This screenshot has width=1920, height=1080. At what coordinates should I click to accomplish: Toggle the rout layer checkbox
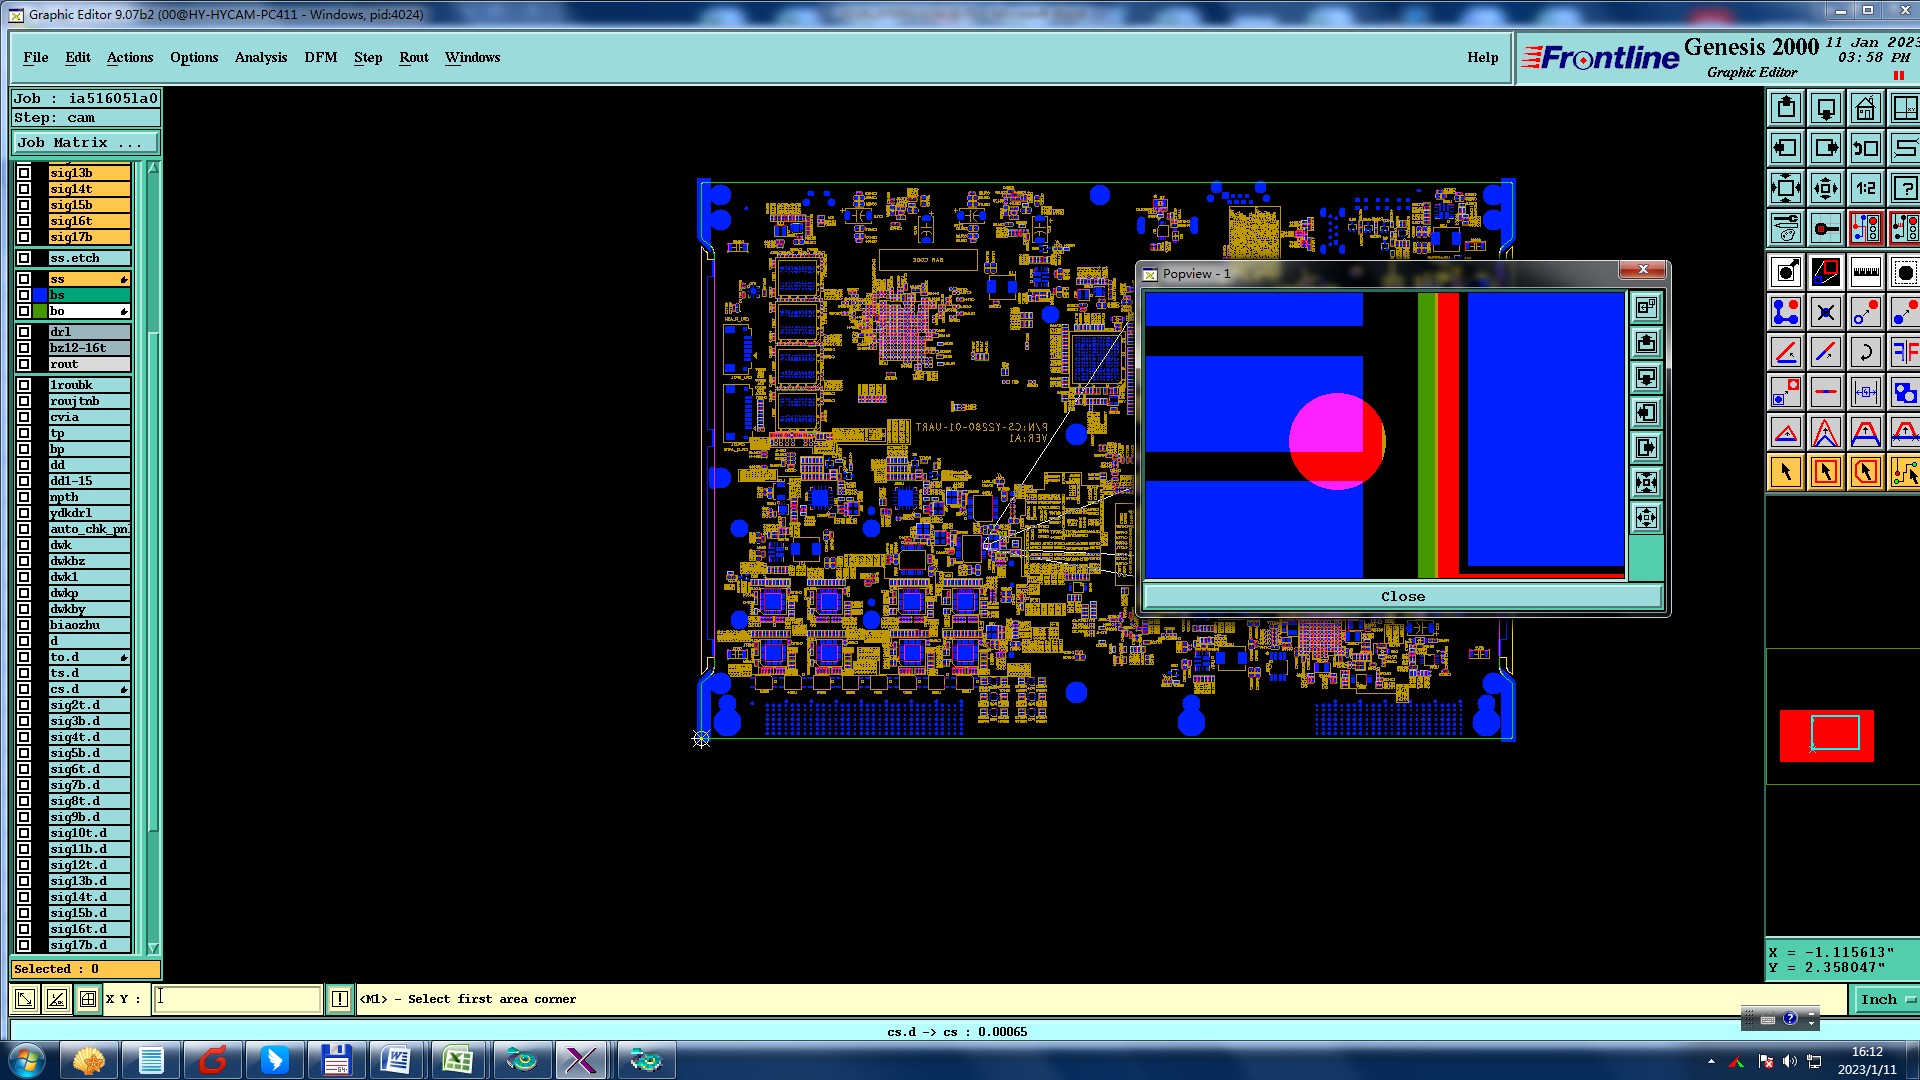(x=24, y=364)
